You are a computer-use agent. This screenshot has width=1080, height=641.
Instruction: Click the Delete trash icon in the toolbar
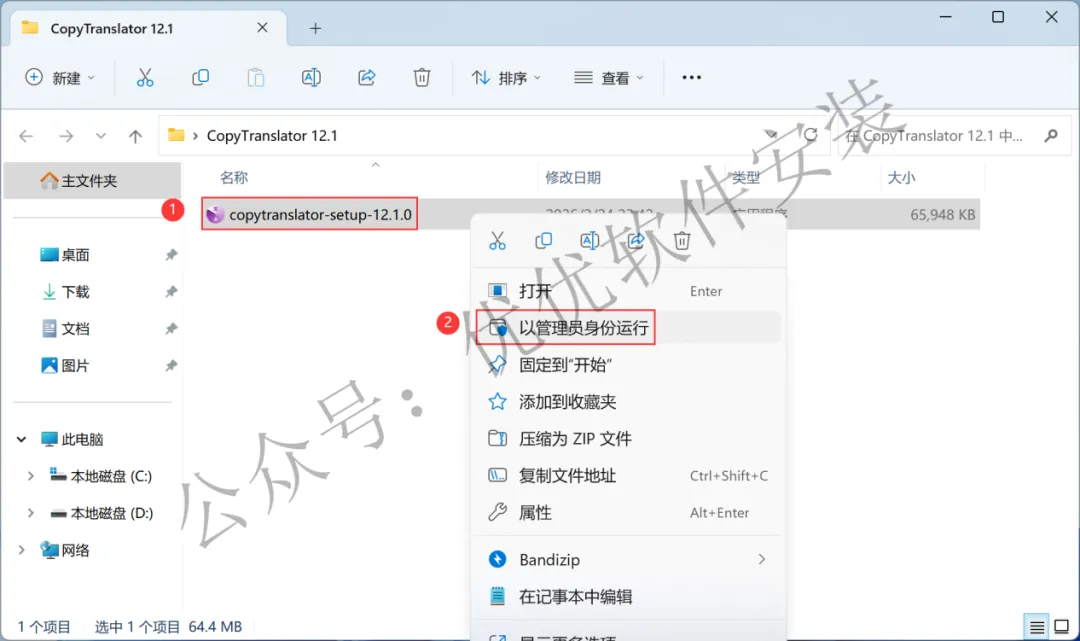pyautogui.click(x=422, y=78)
